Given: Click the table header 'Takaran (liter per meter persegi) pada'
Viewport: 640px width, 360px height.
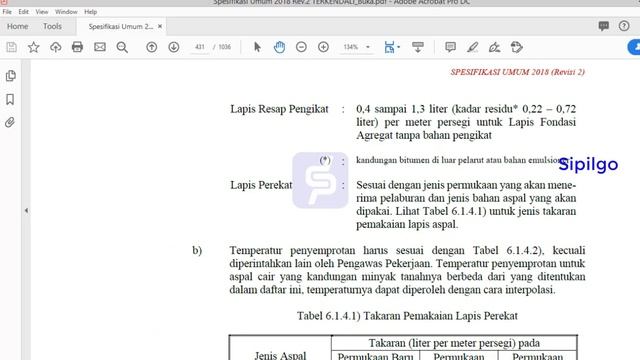Looking at the screenshot, I should (x=454, y=343).
